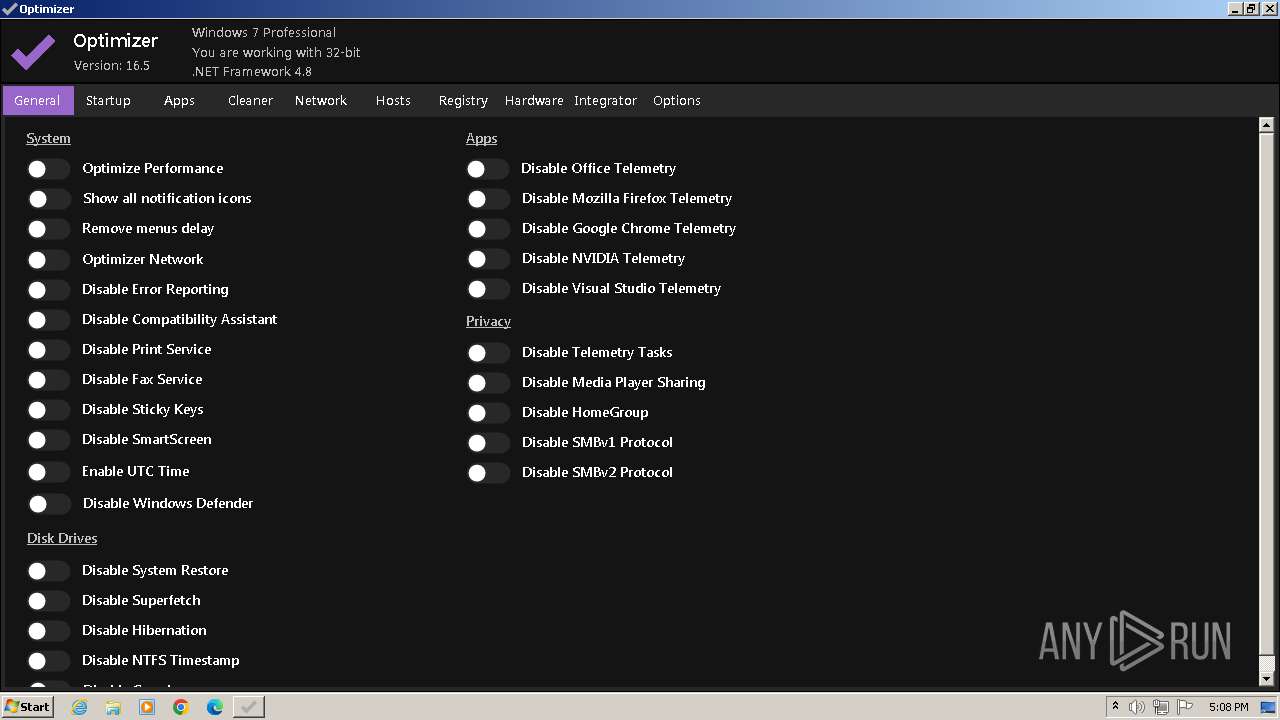Enable Disable Sticky Keys switch

click(48, 410)
